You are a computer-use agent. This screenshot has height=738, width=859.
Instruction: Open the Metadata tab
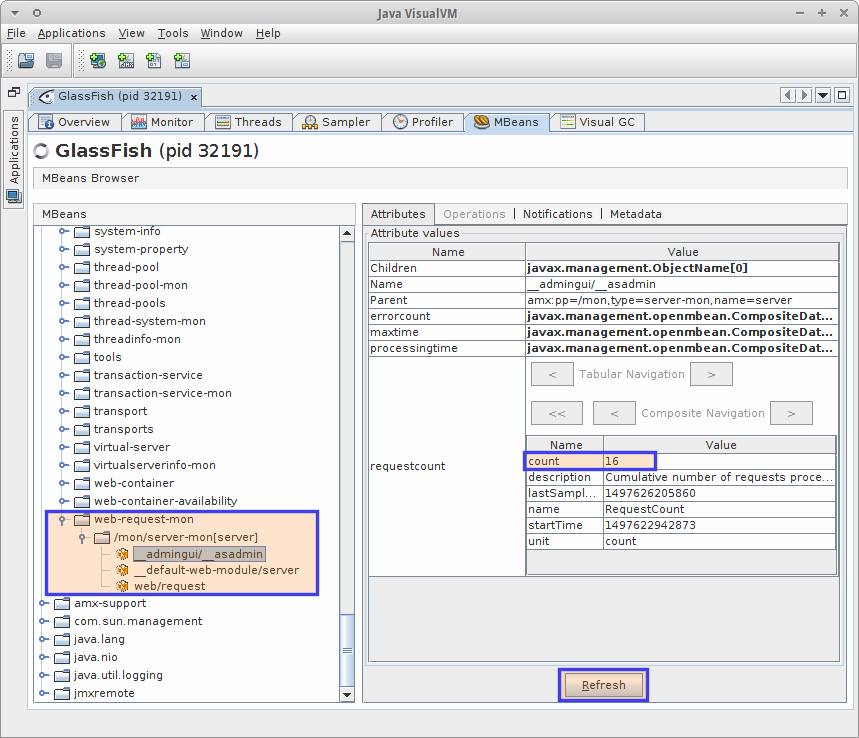[635, 214]
